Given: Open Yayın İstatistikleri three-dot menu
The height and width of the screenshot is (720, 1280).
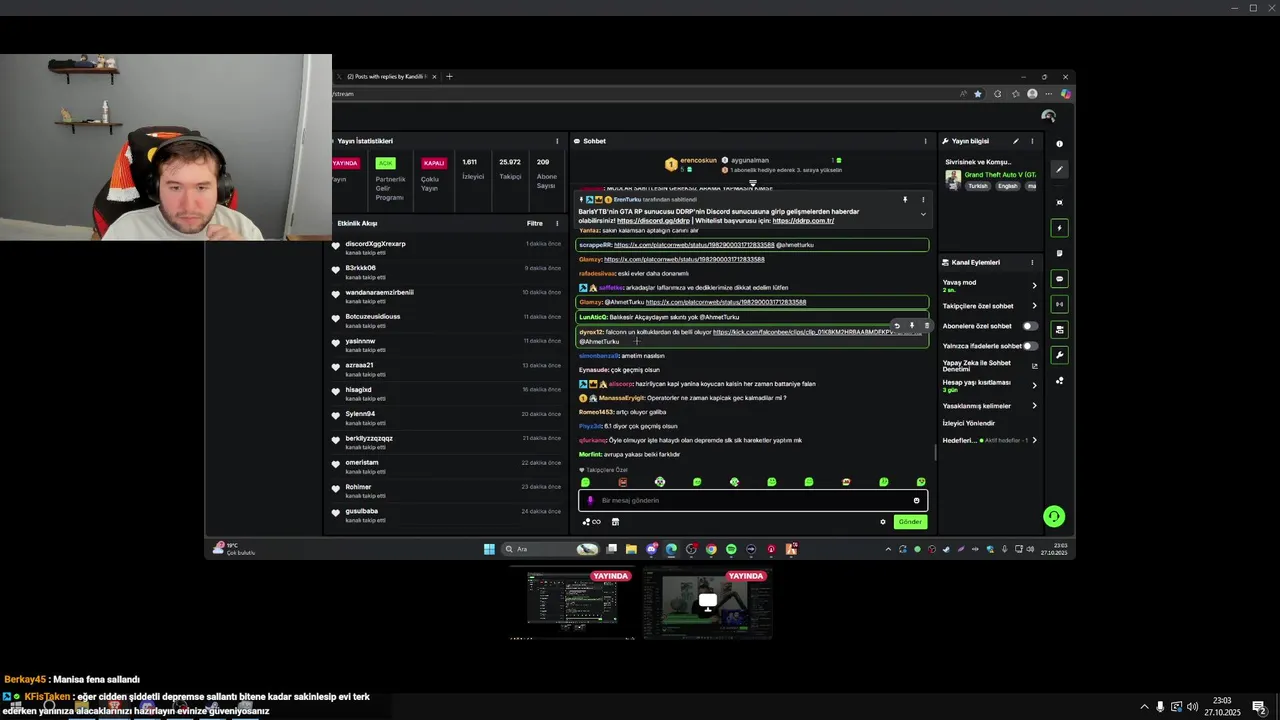Looking at the screenshot, I should (x=557, y=141).
